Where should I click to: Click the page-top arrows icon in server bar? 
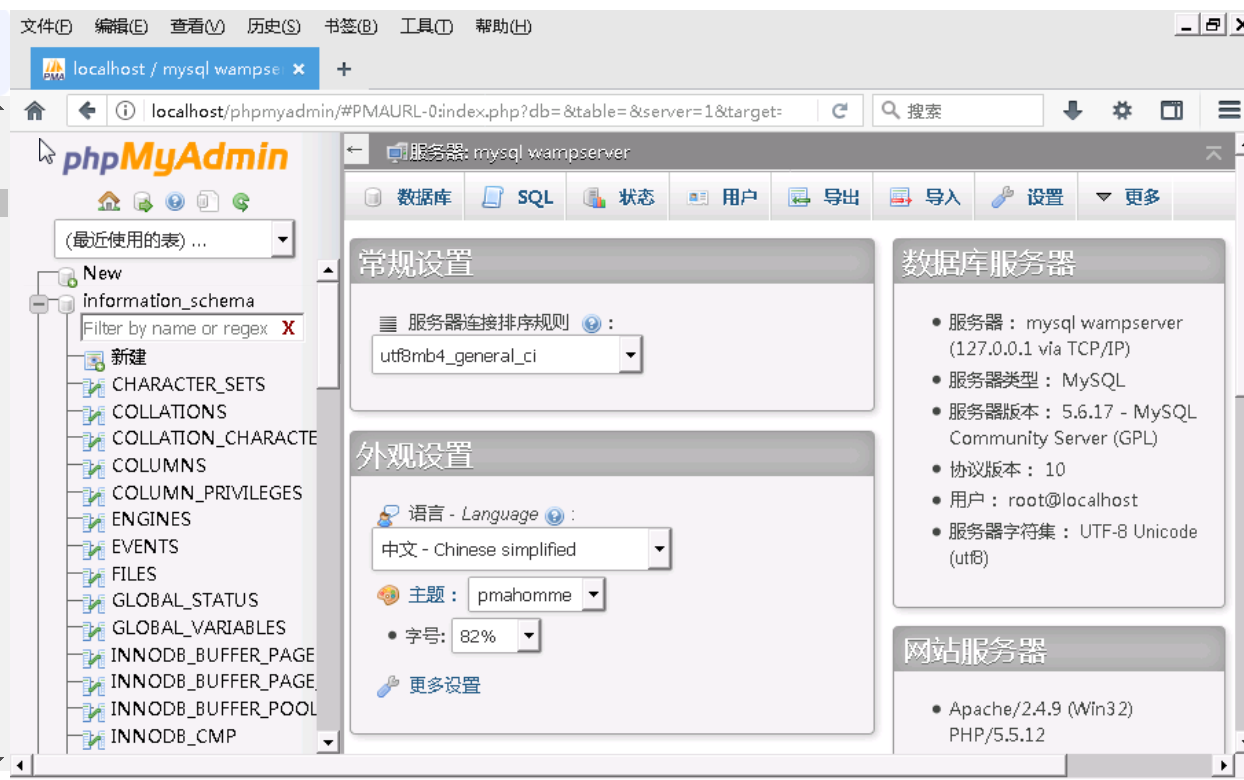(1213, 153)
